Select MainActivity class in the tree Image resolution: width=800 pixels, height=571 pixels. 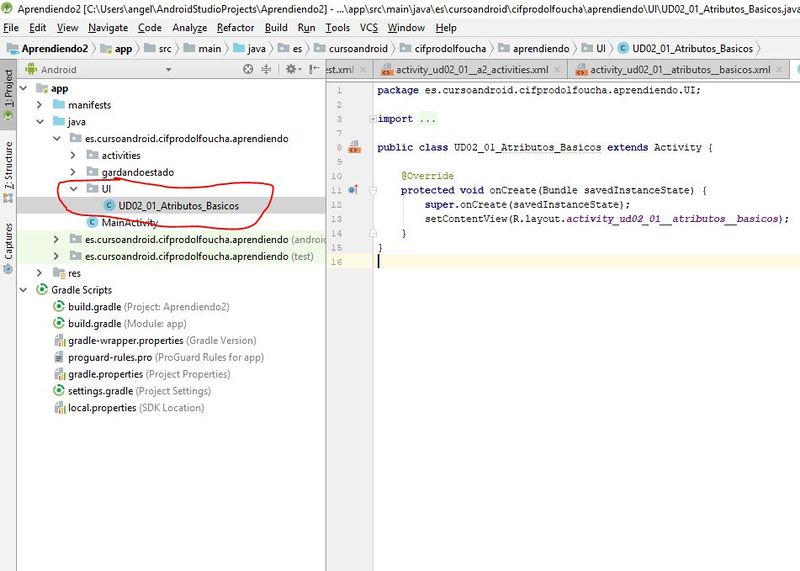[130, 222]
